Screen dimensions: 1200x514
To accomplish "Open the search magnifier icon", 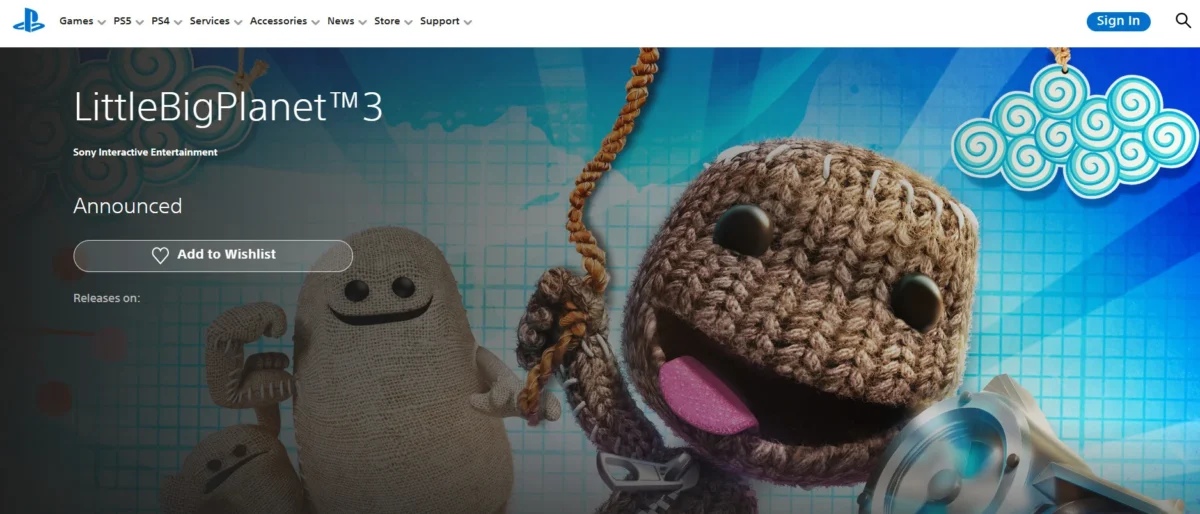I will pyautogui.click(x=1182, y=21).
